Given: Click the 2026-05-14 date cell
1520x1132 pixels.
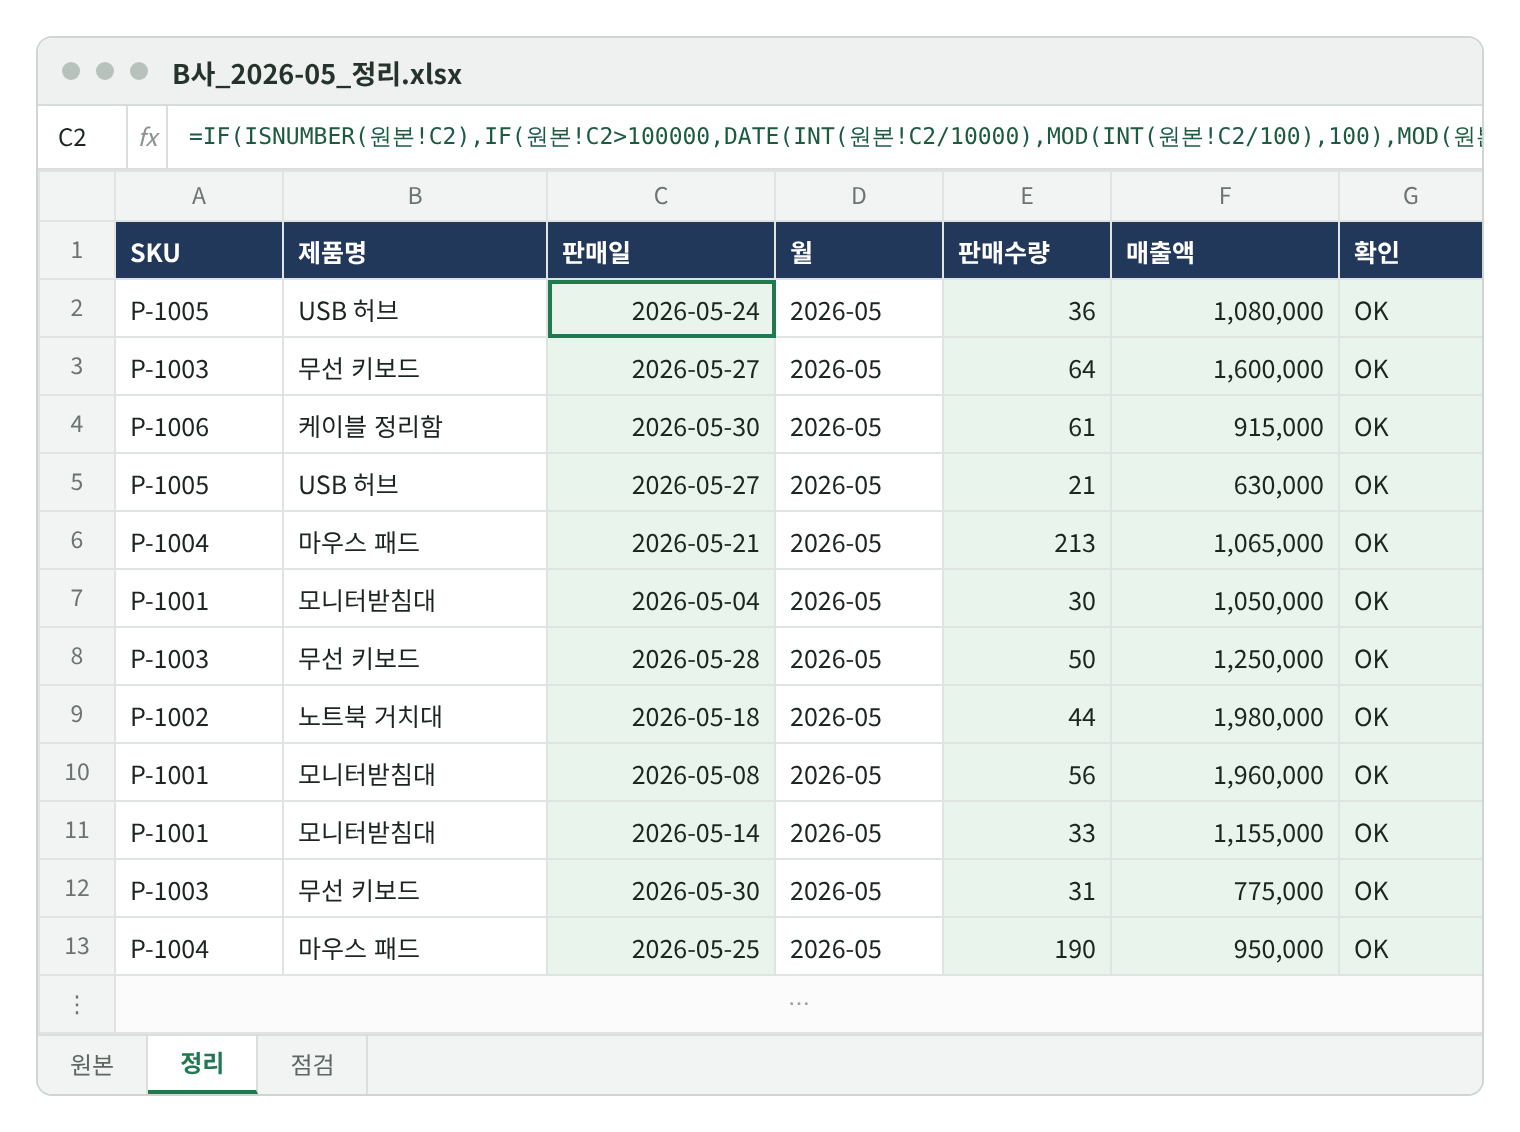Looking at the screenshot, I should (x=661, y=831).
